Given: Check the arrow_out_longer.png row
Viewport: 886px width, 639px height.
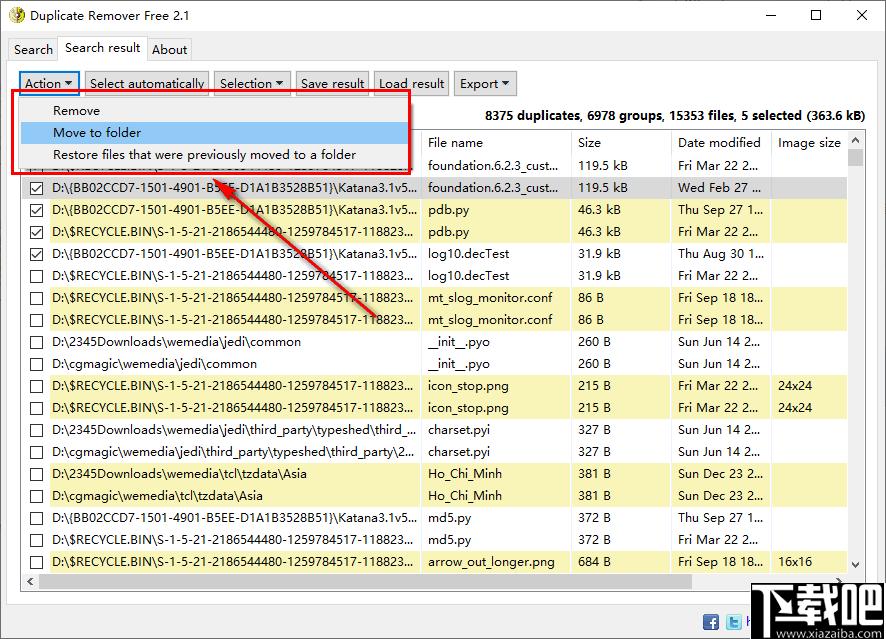Looking at the screenshot, I should [x=36, y=563].
